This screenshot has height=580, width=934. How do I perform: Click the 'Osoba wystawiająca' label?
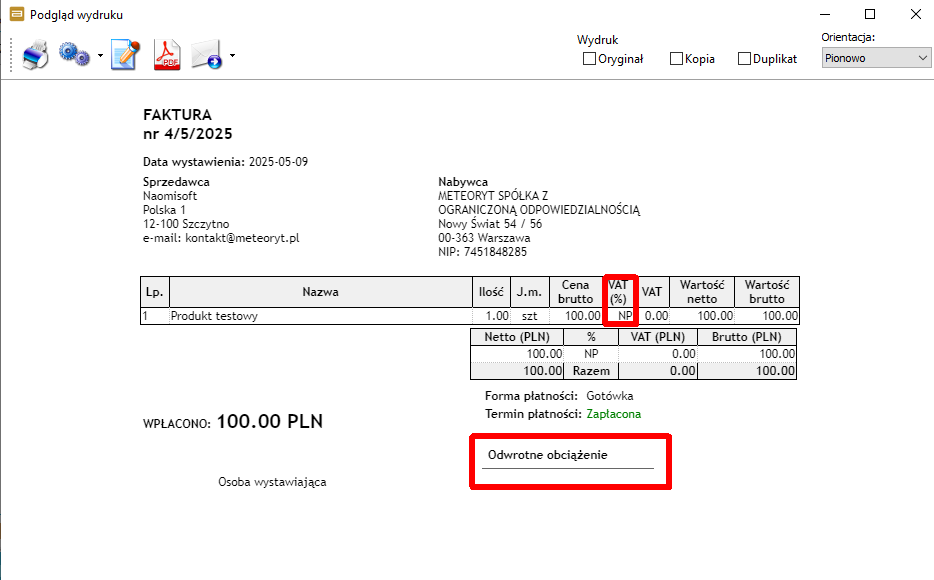point(272,482)
